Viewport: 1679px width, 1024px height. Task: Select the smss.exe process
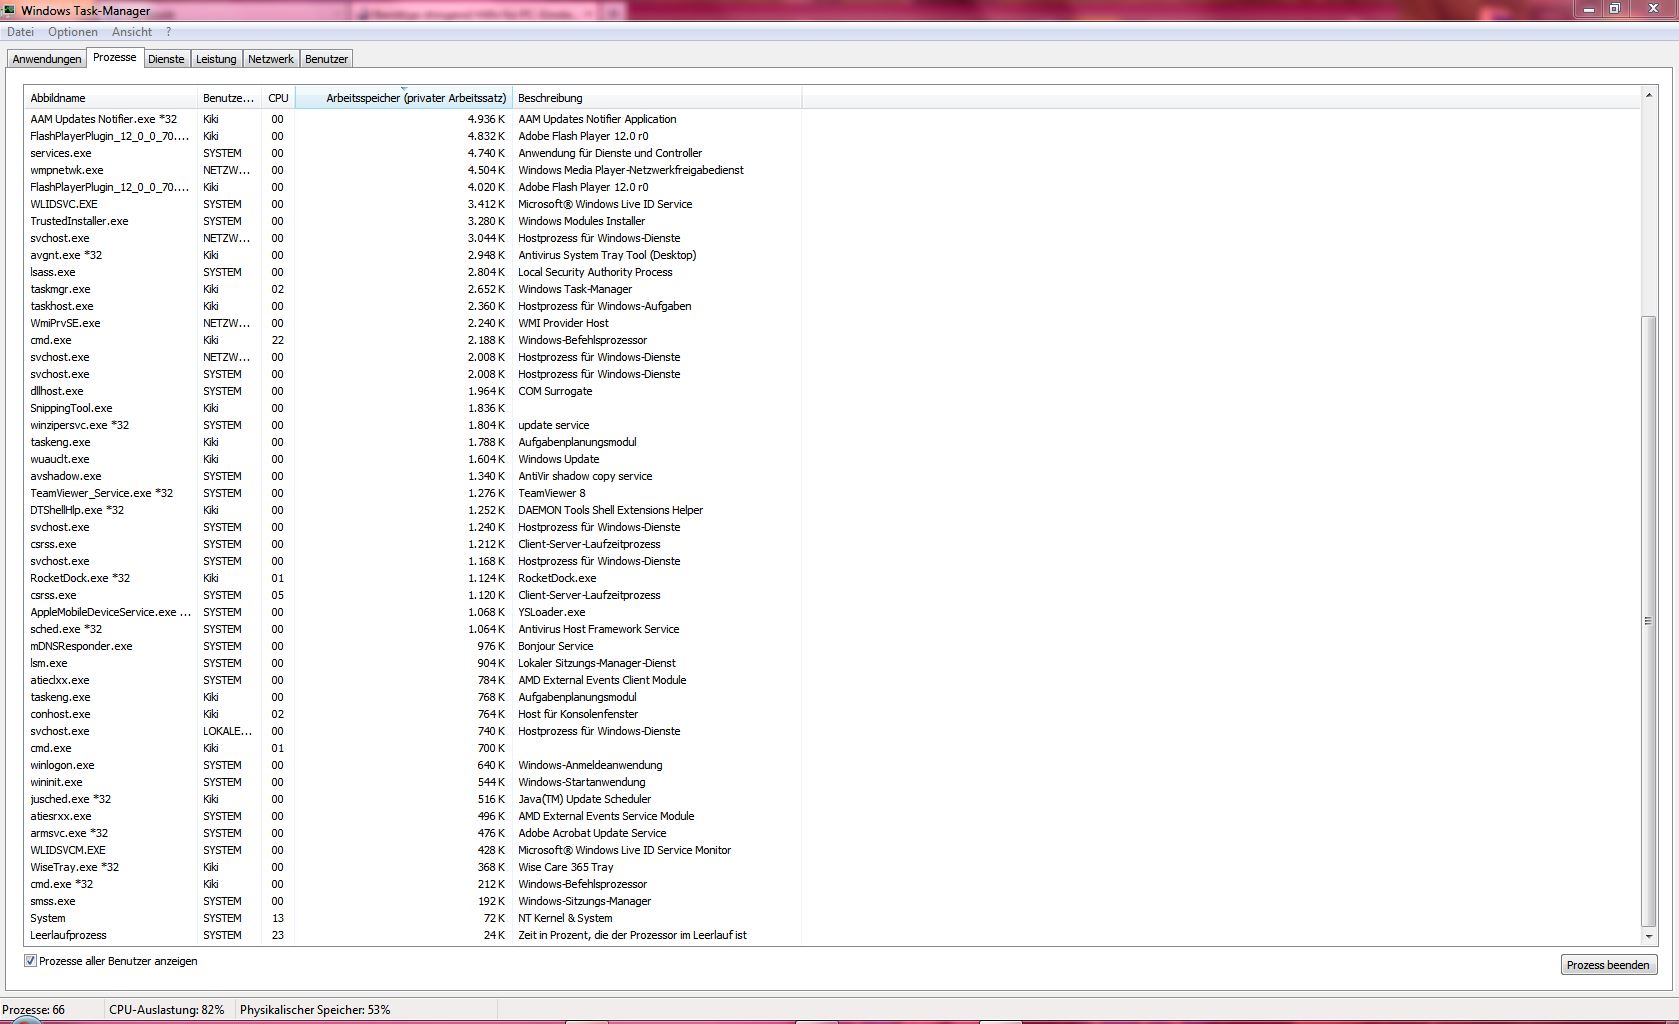point(412,901)
